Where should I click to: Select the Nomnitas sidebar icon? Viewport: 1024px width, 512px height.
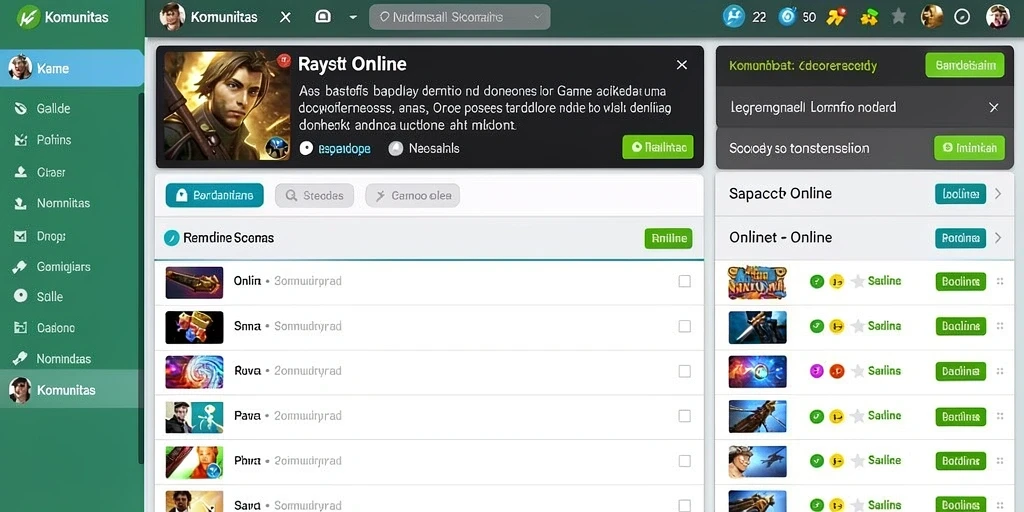21,203
